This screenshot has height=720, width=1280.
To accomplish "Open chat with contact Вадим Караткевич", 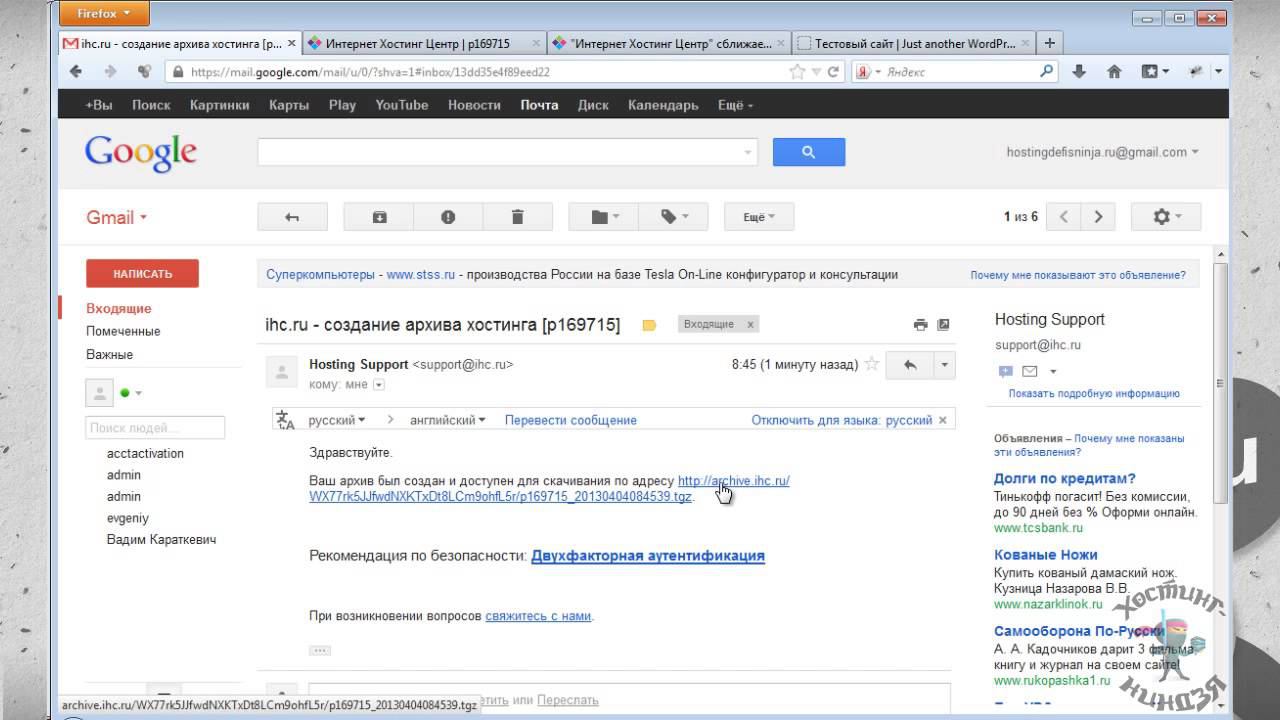I will [161, 540].
